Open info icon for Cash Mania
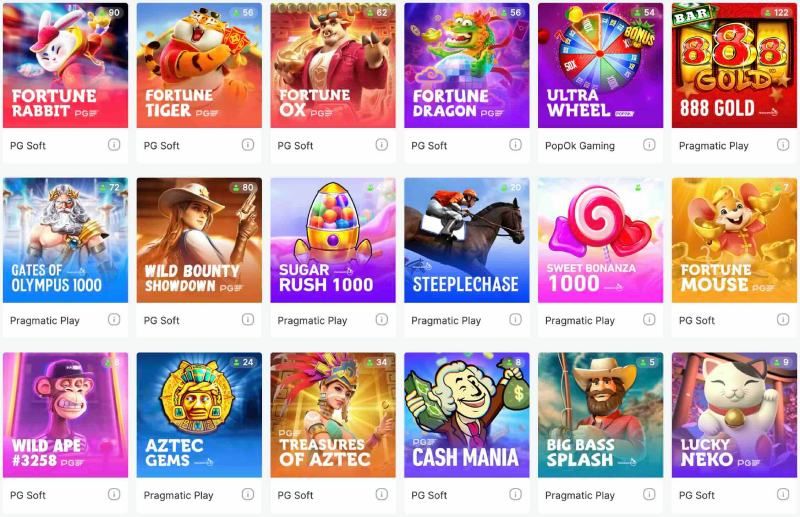 point(515,494)
